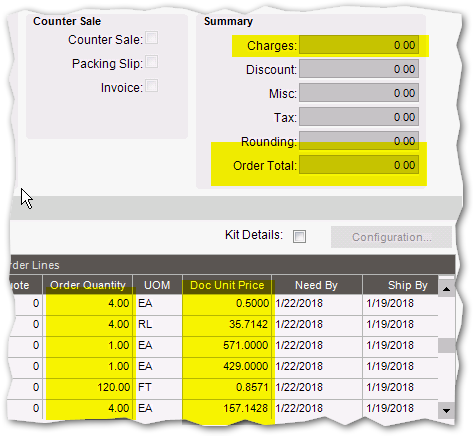Tick the Packing Slip checkbox
Viewport: 474px width, 436px height.
152,62
